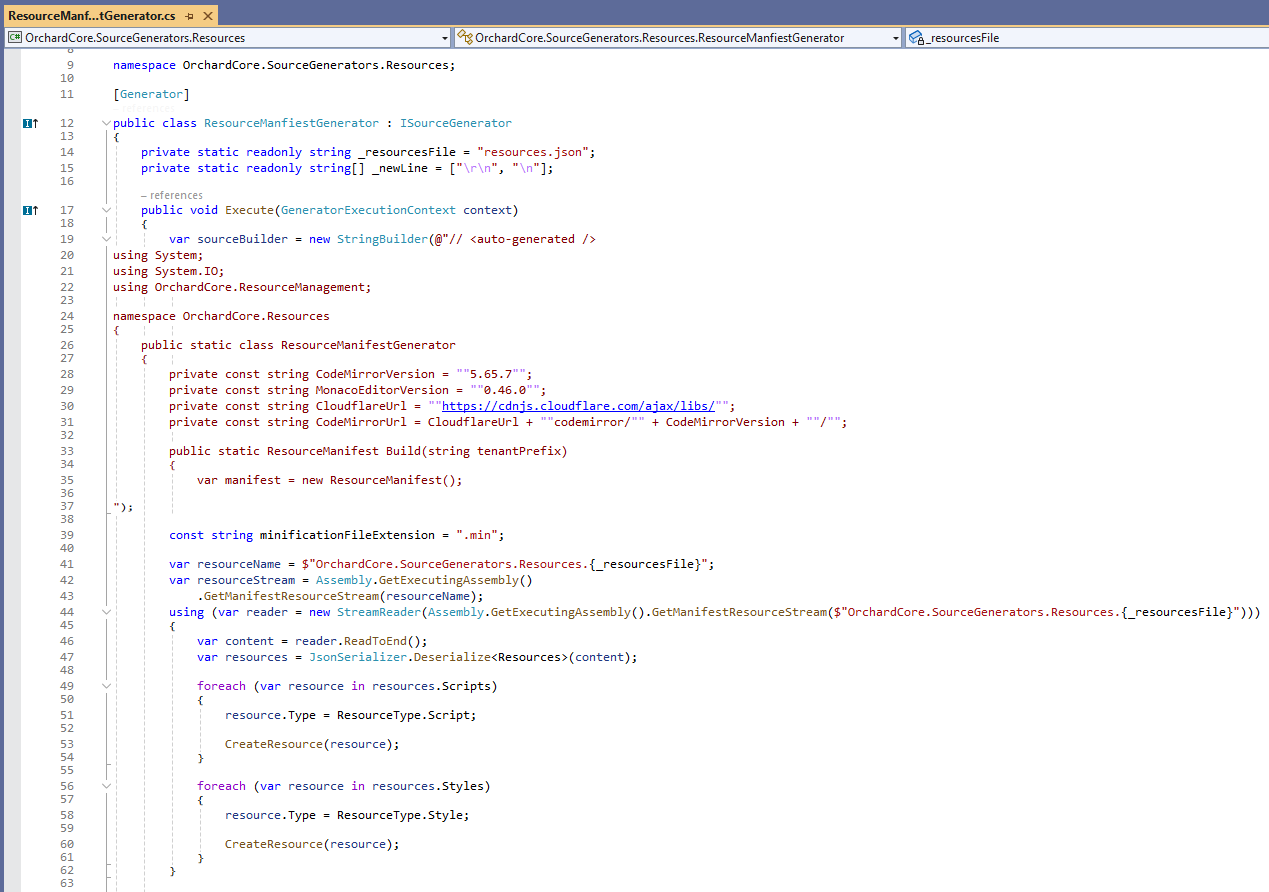Screen dimensions: 1269x892
Task: Collapse the sourceBuilder region at line 19
Action: [106, 239]
